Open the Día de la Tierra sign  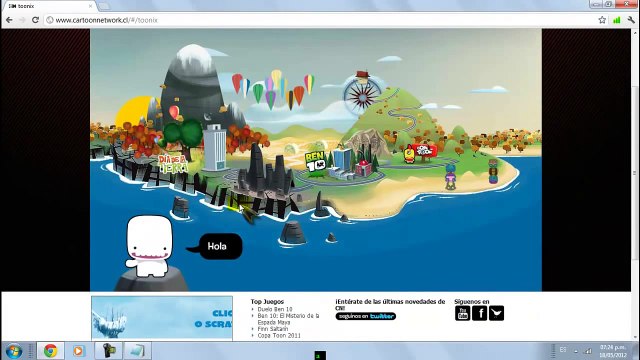173,164
